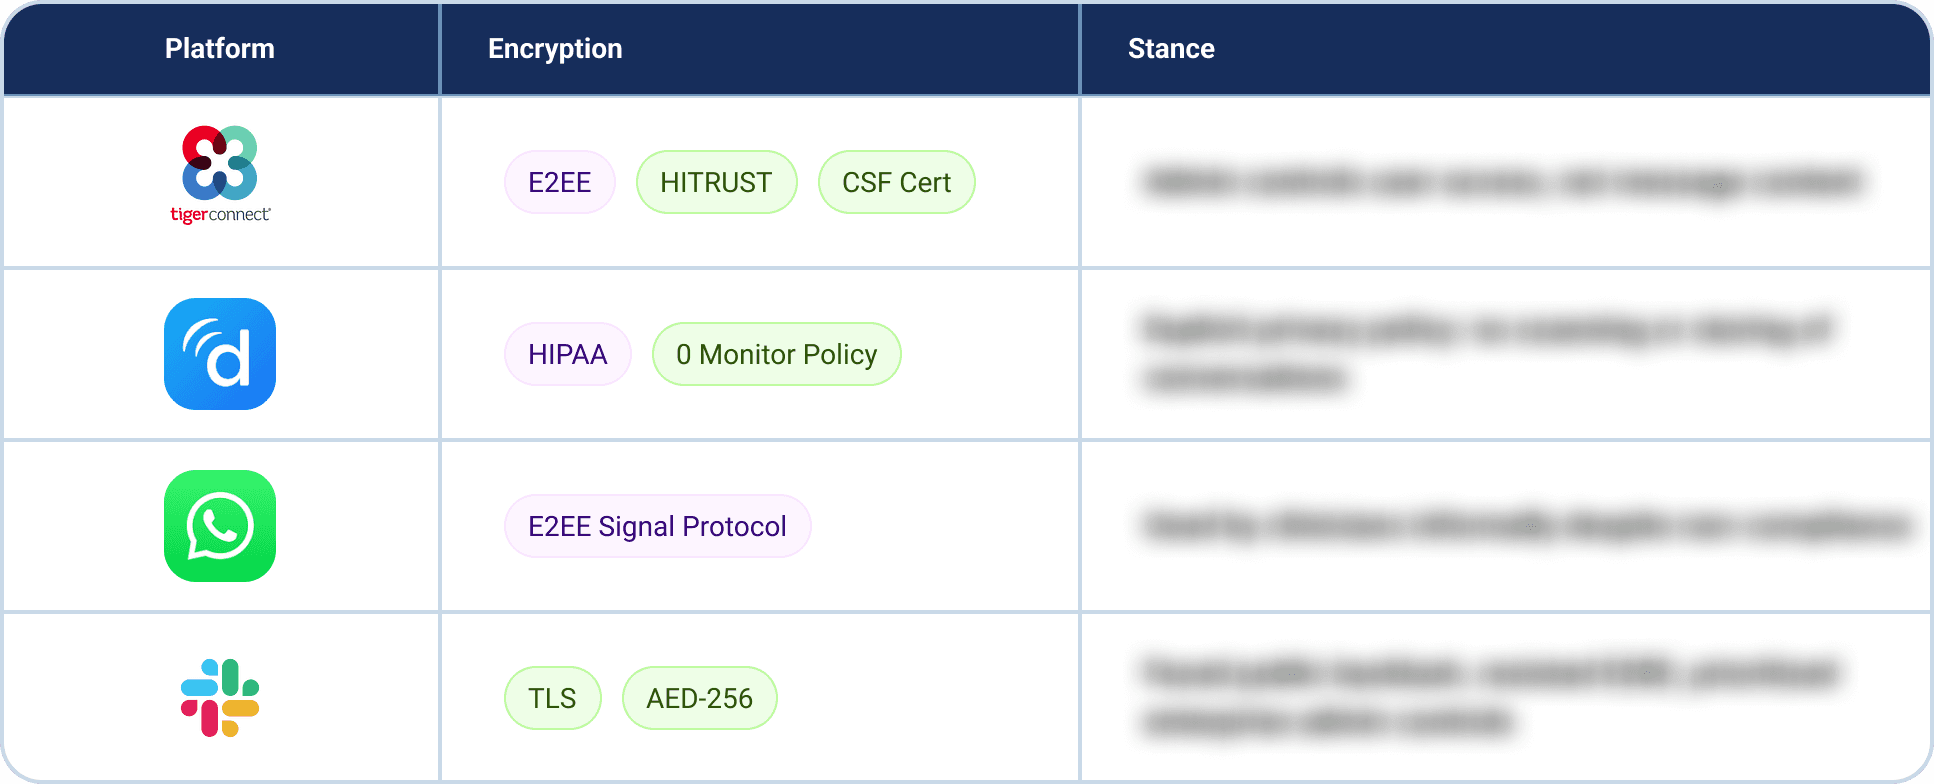This screenshot has width=1934, height=784.
Task: Click the HITRUST badge
Action: pos(716,182)
